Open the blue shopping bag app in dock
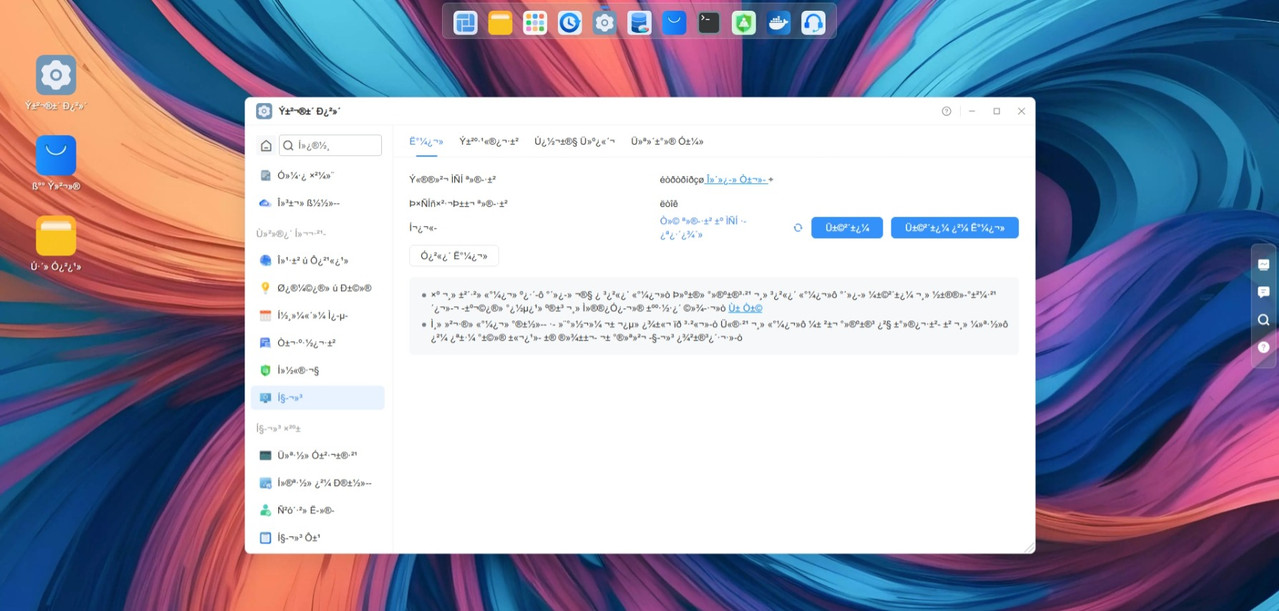 pyautogui.click(x=674, y=22)
